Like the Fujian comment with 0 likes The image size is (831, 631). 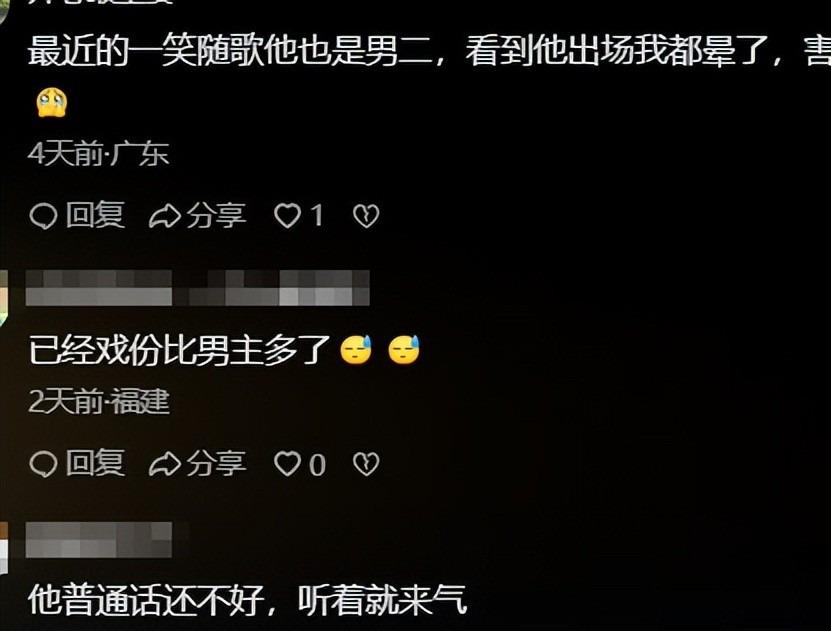[287, 464]
